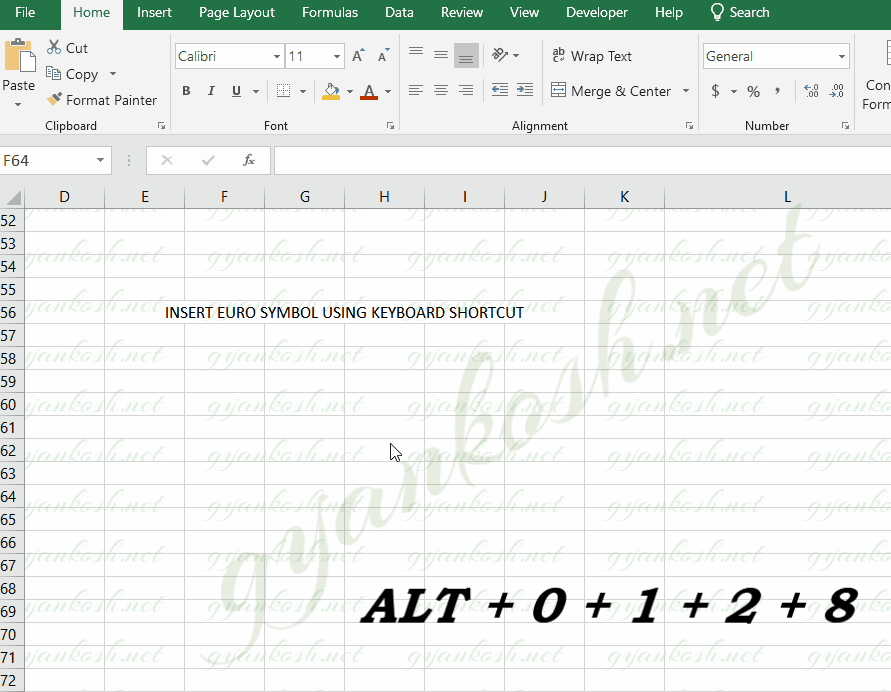This screenshot has width=891, height=692.
Task: Open text orientation options
Action: pyautogui.click(x=505, y=55)
